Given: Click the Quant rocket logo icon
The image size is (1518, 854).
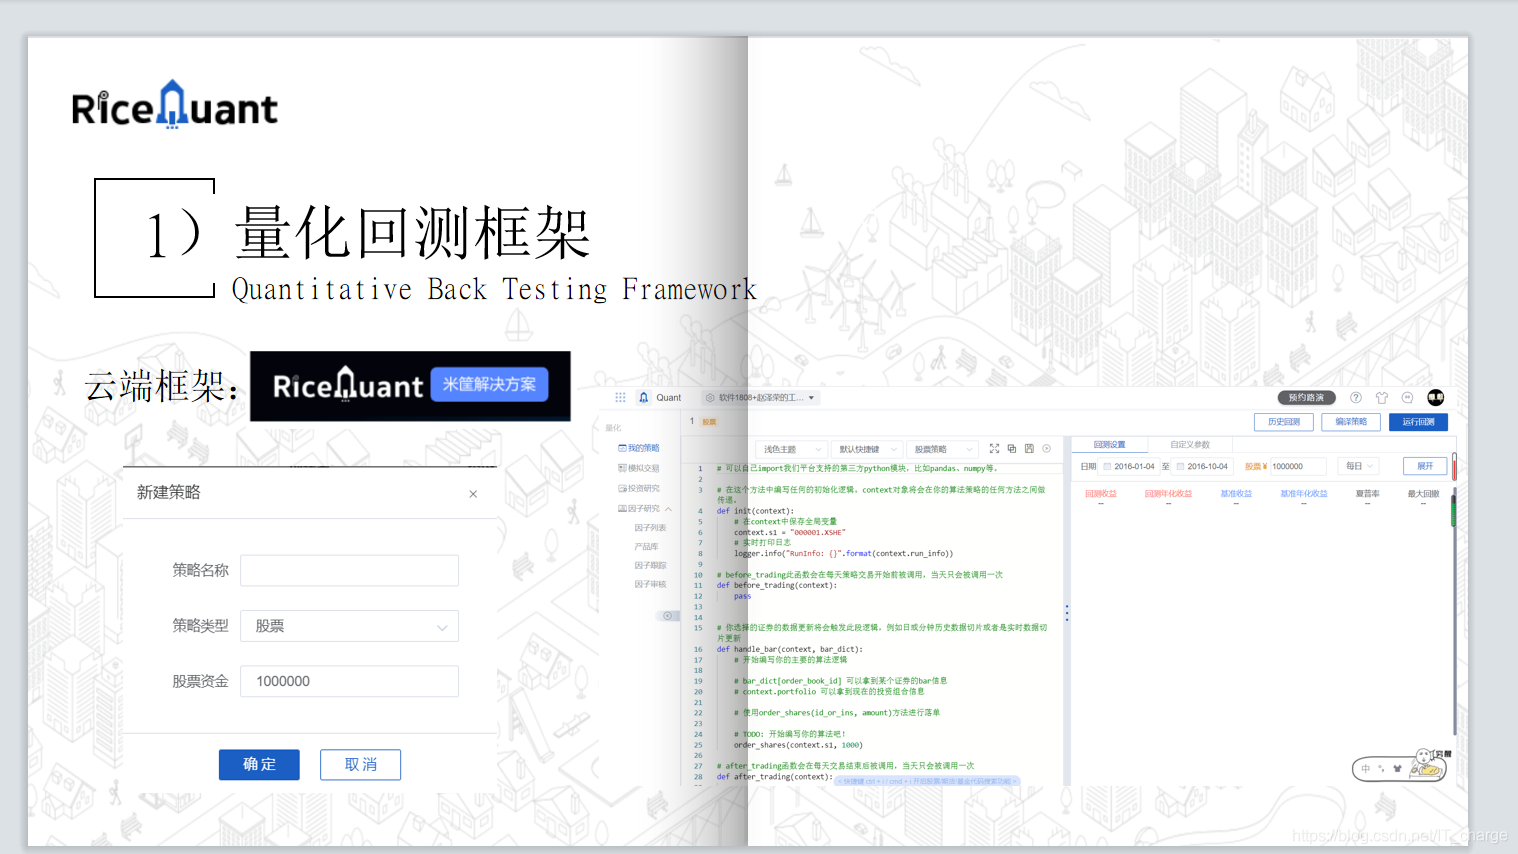Looking at the screenshot, I should point(643,397).
